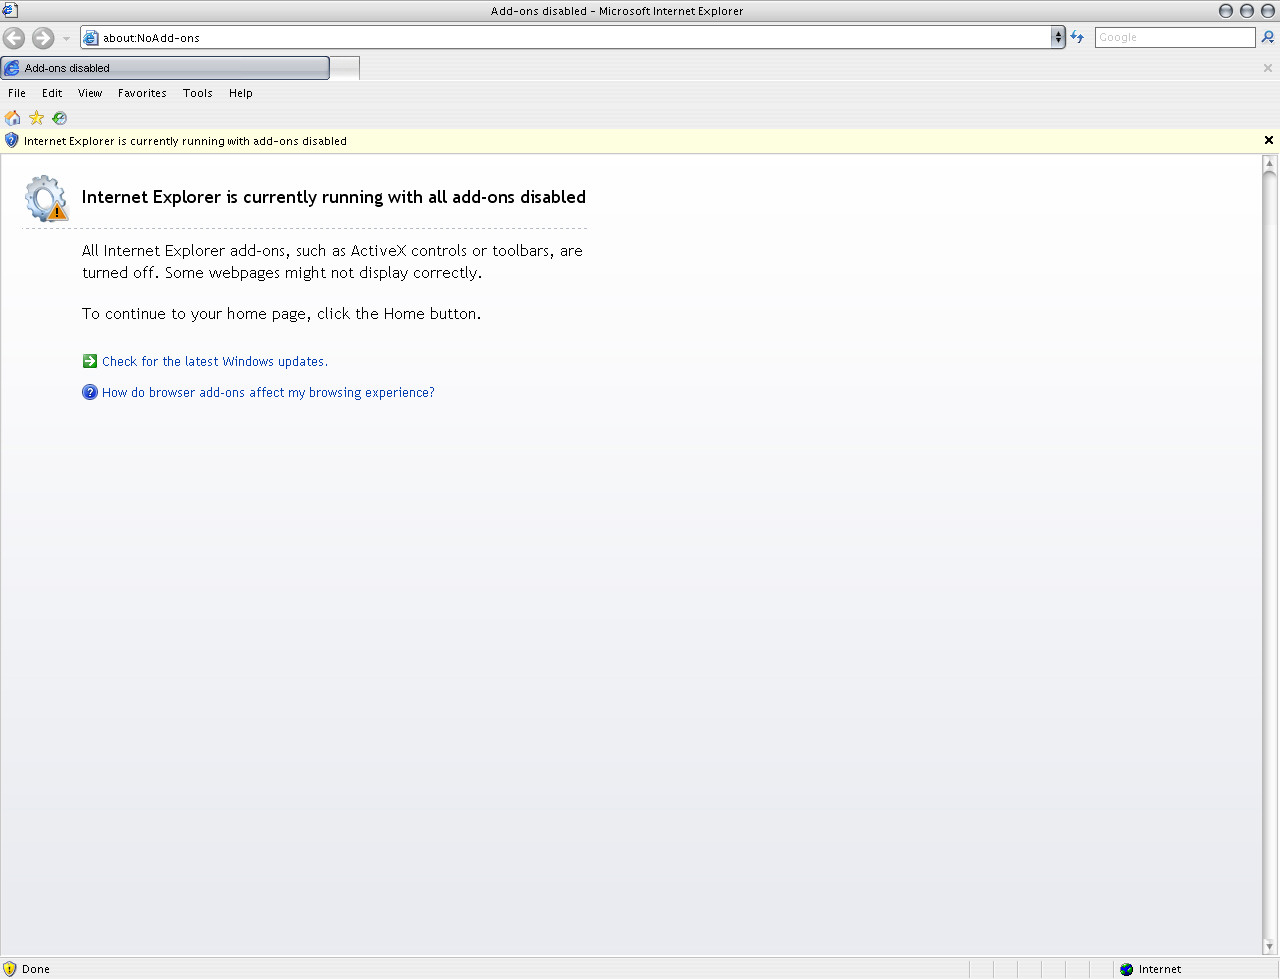1280x979 pixels.
Task: Follow the Check for the latest Windows updates link
Action: [215, 362]
